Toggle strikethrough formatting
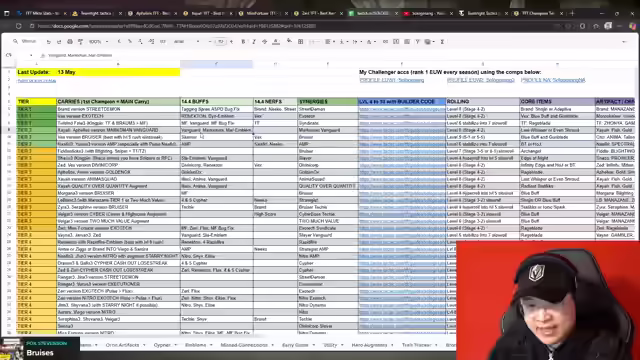 click(x=264, y=42)
